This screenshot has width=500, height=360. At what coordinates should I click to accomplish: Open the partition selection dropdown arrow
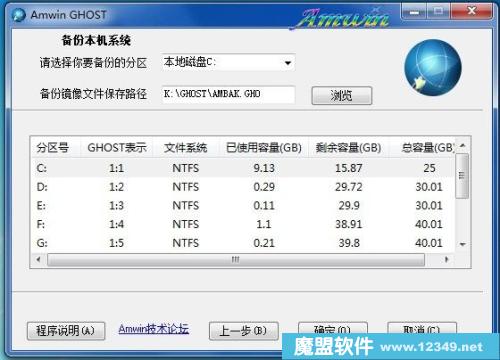click(288, 62)
